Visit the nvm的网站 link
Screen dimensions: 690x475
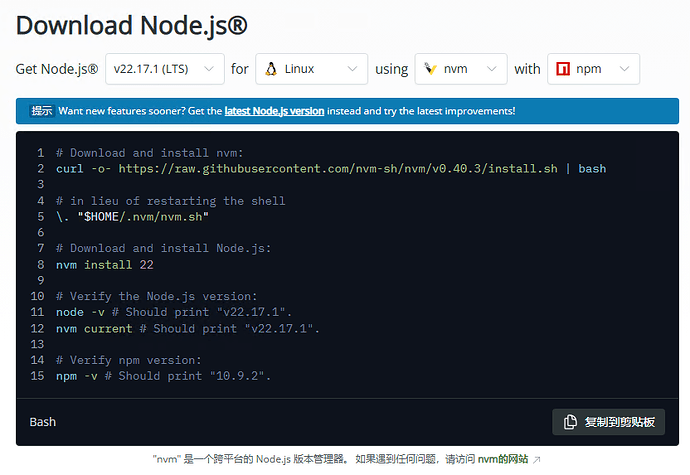tap(503, 459)
